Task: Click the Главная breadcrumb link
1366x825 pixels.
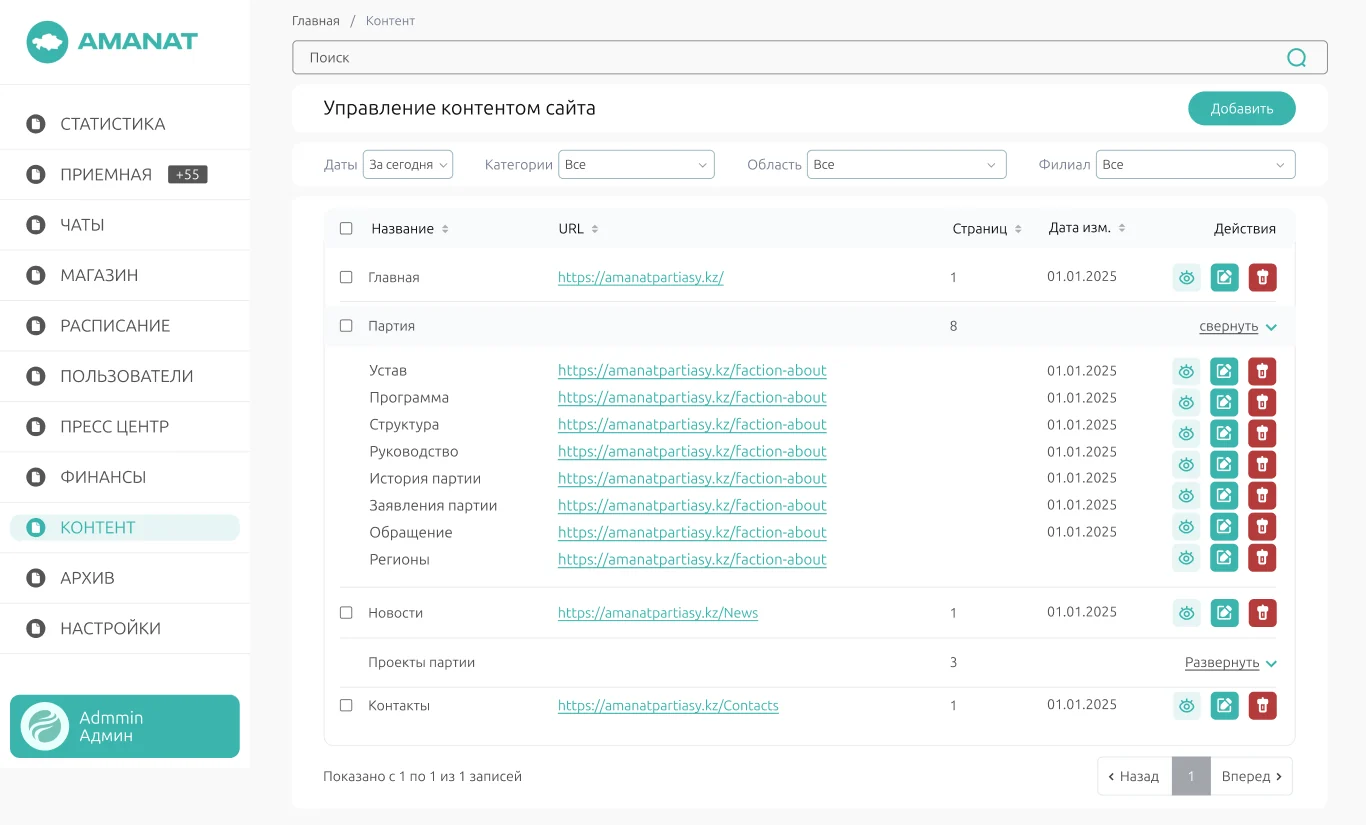Action: [316, 21]
